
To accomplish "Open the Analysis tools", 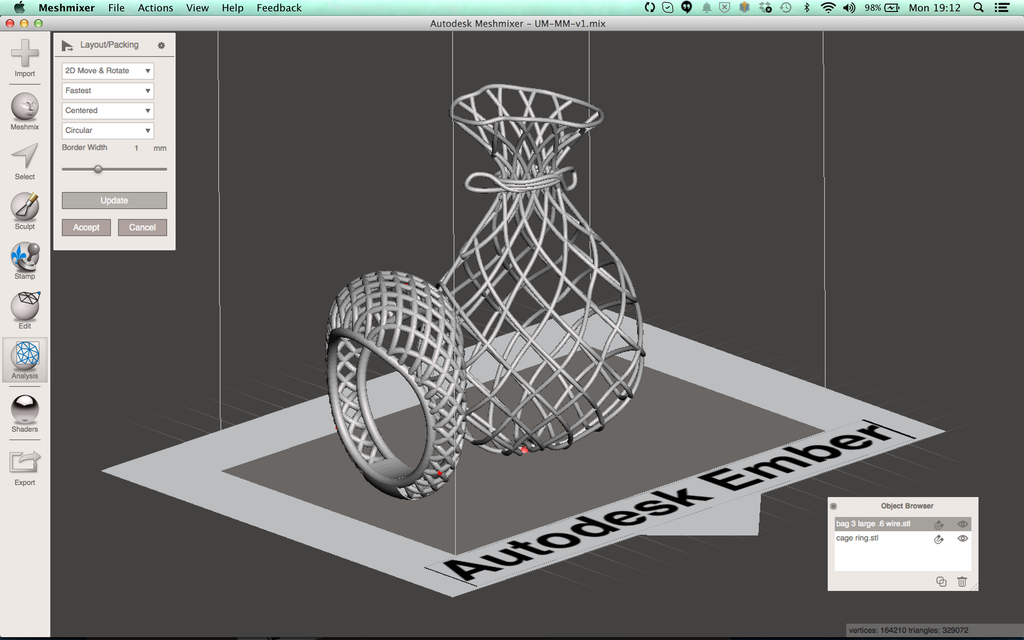I will tap(25, 360).
